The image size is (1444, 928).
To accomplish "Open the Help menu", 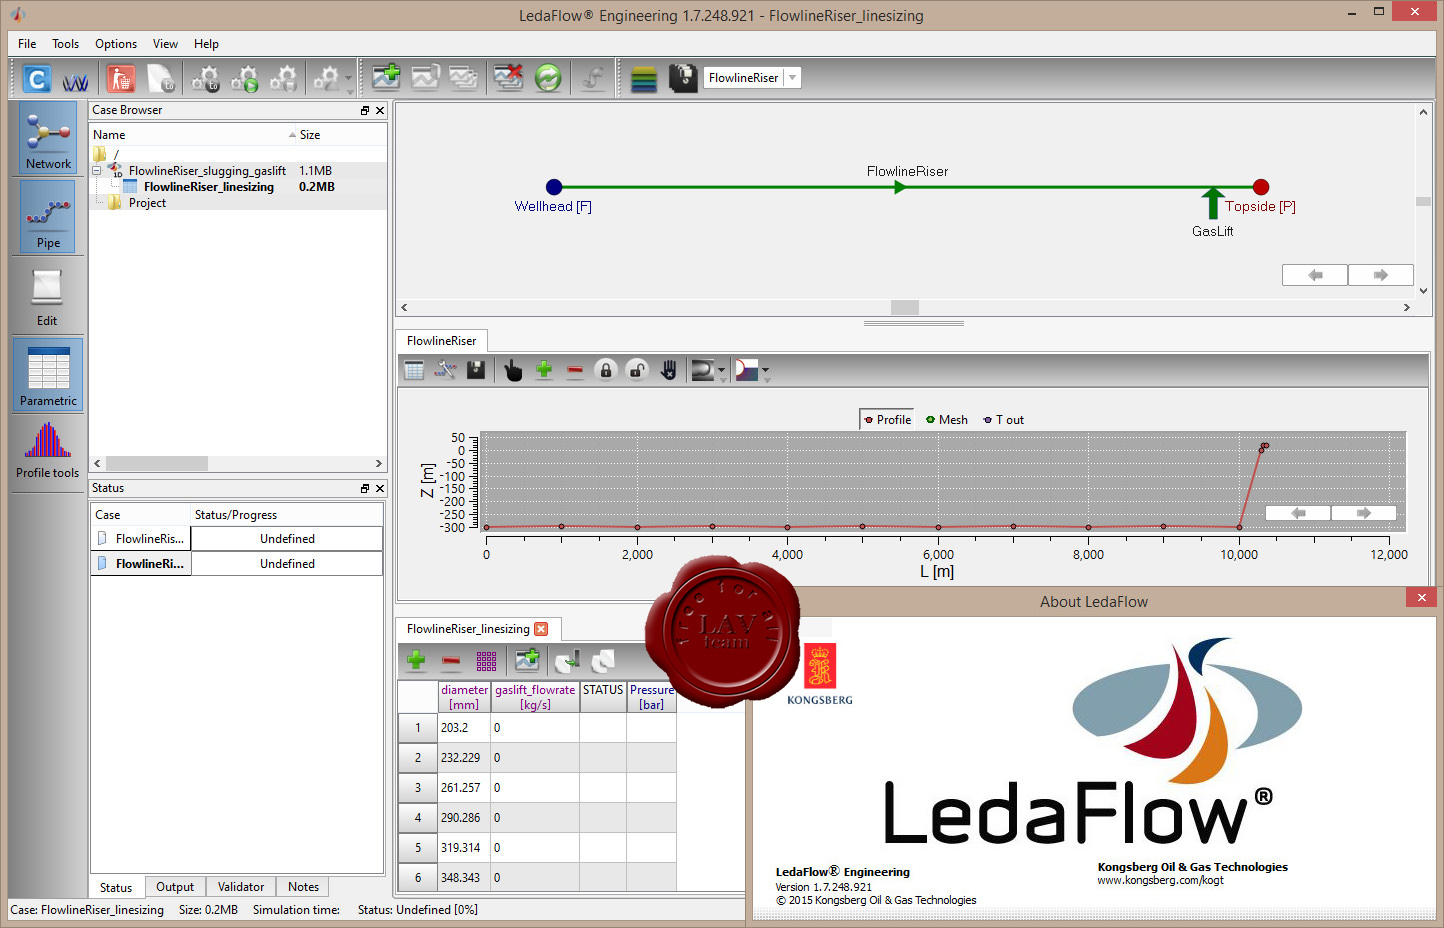I will [206, 44].
